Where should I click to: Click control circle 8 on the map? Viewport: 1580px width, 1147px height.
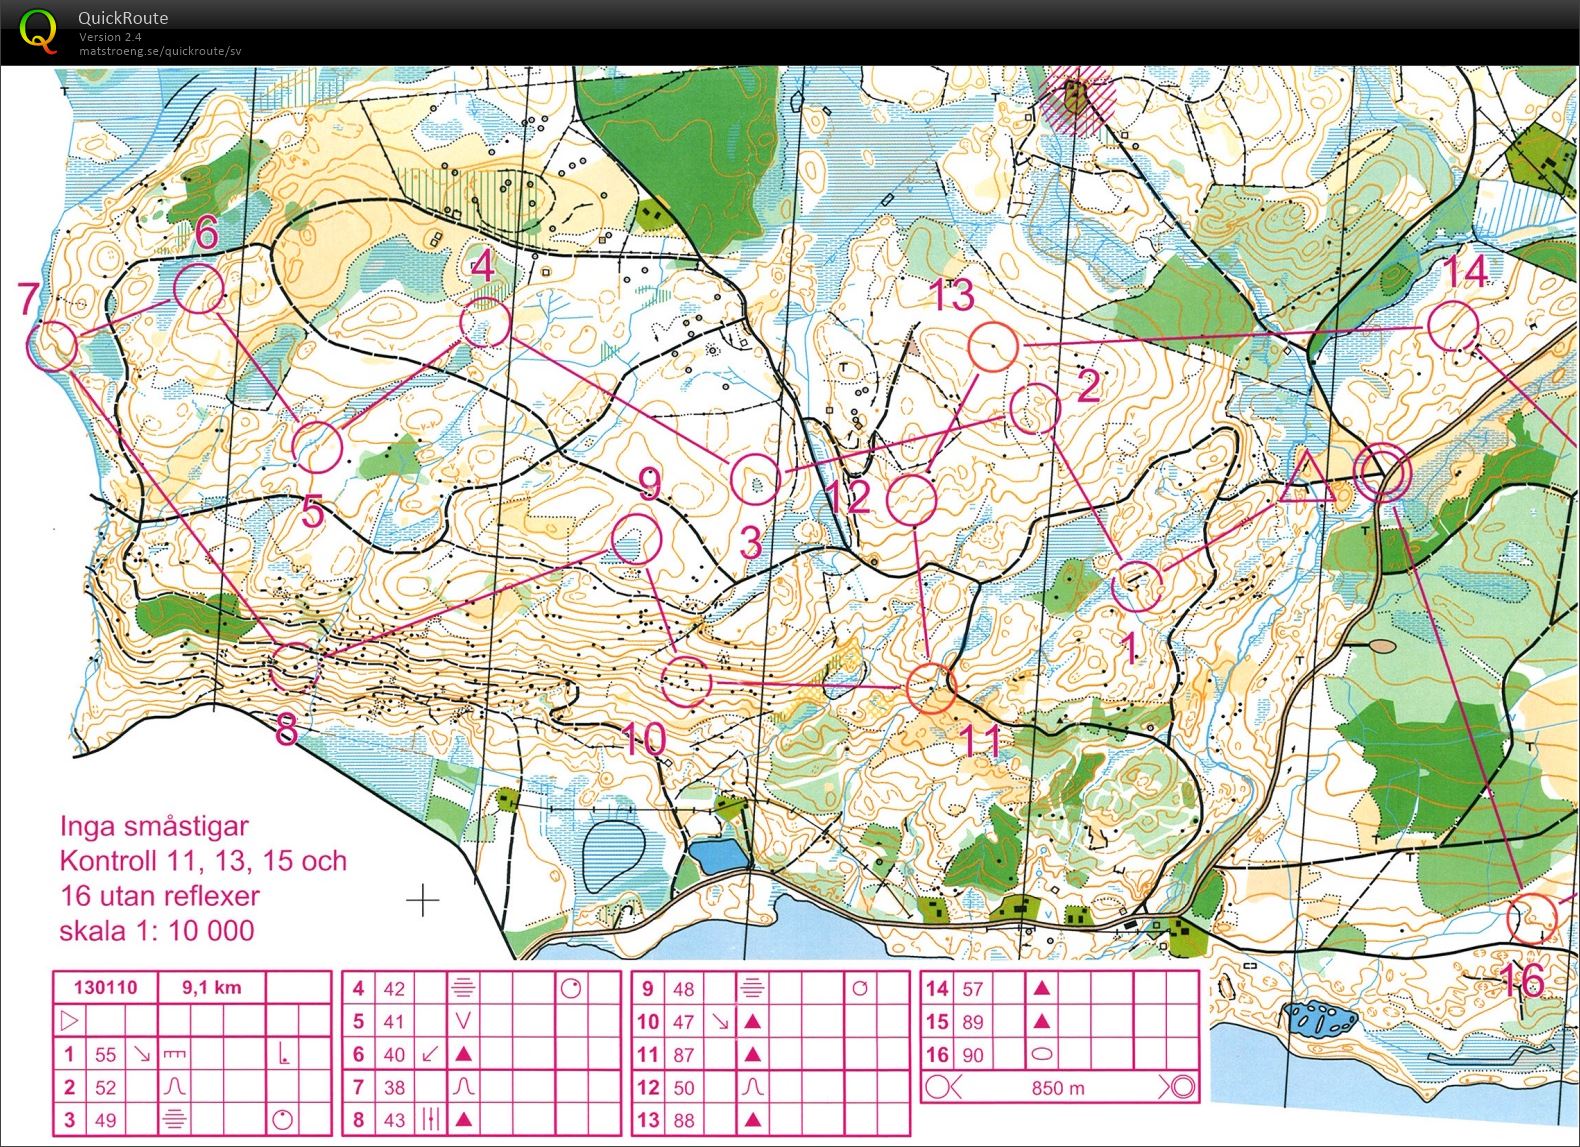pos(294,667)
